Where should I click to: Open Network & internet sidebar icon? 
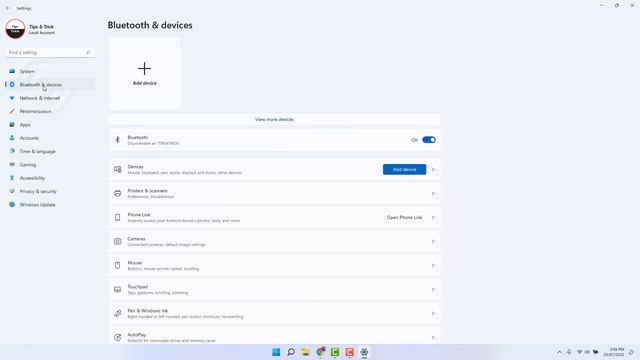tap(12, 98)
